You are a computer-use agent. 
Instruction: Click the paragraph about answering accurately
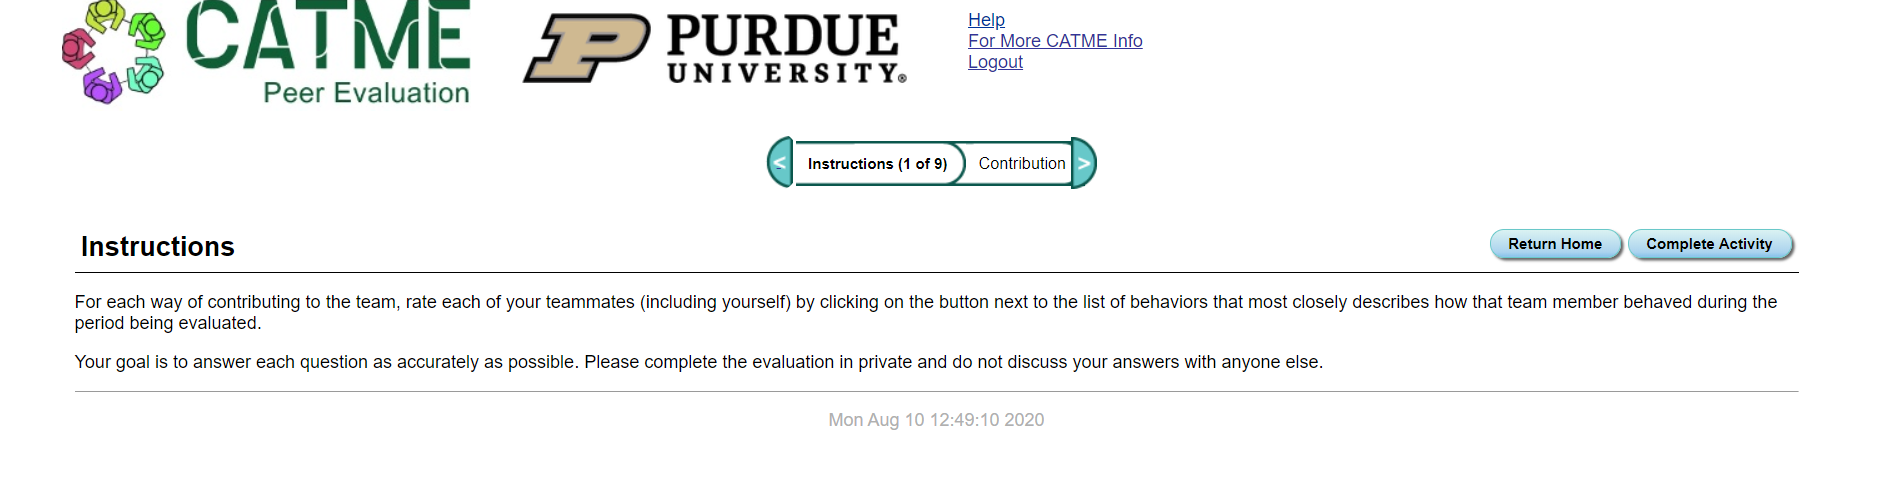(698, 362)
